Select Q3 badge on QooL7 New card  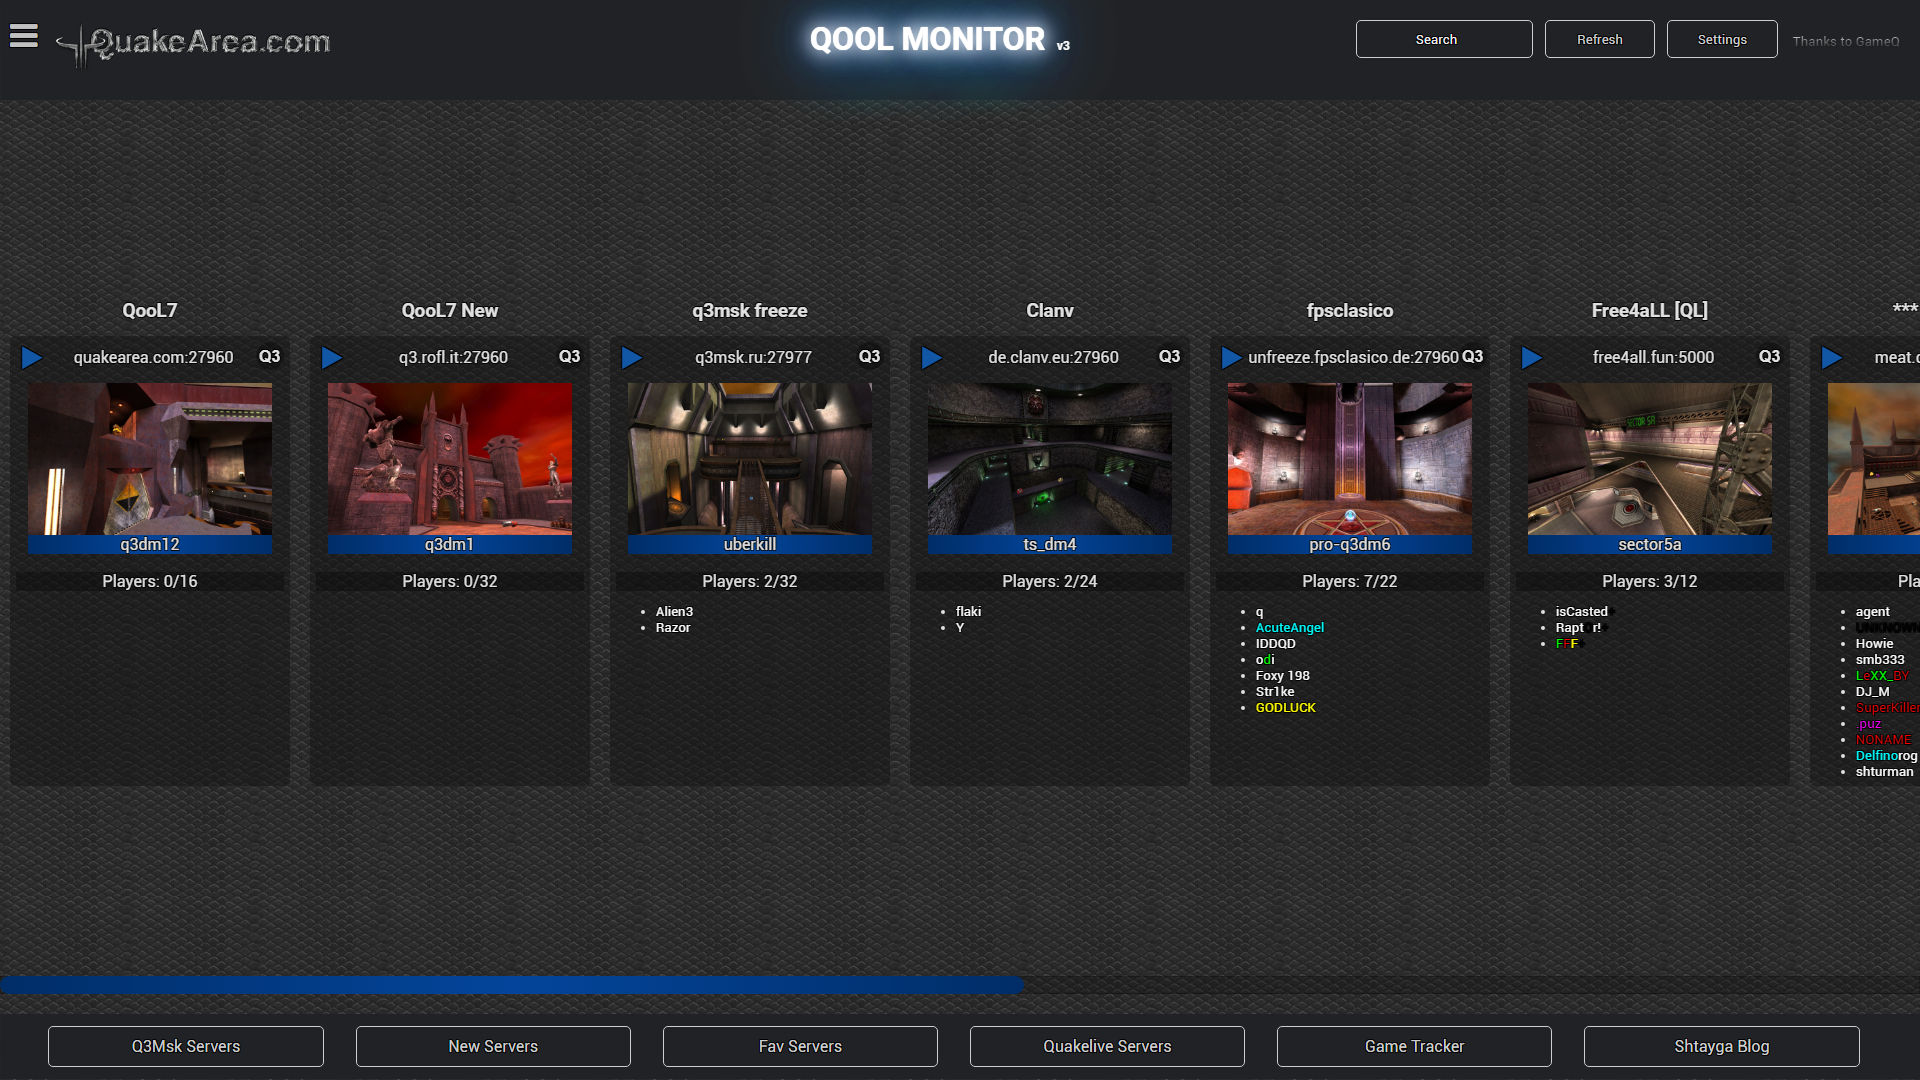[569, 357]
